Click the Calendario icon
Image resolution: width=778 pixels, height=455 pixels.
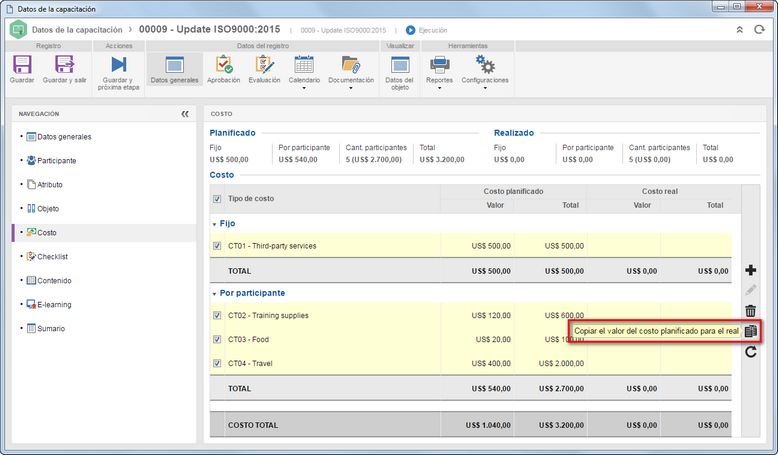point(304,65)
